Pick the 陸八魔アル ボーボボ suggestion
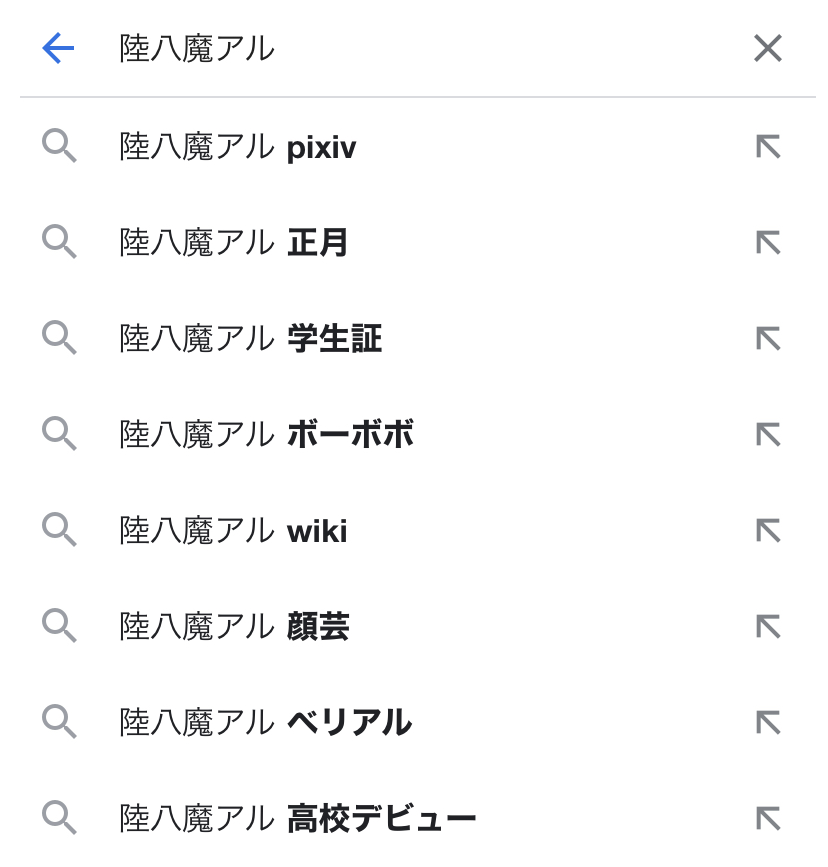The height and width of the screenshot is (867, 828). coord(266,435)
